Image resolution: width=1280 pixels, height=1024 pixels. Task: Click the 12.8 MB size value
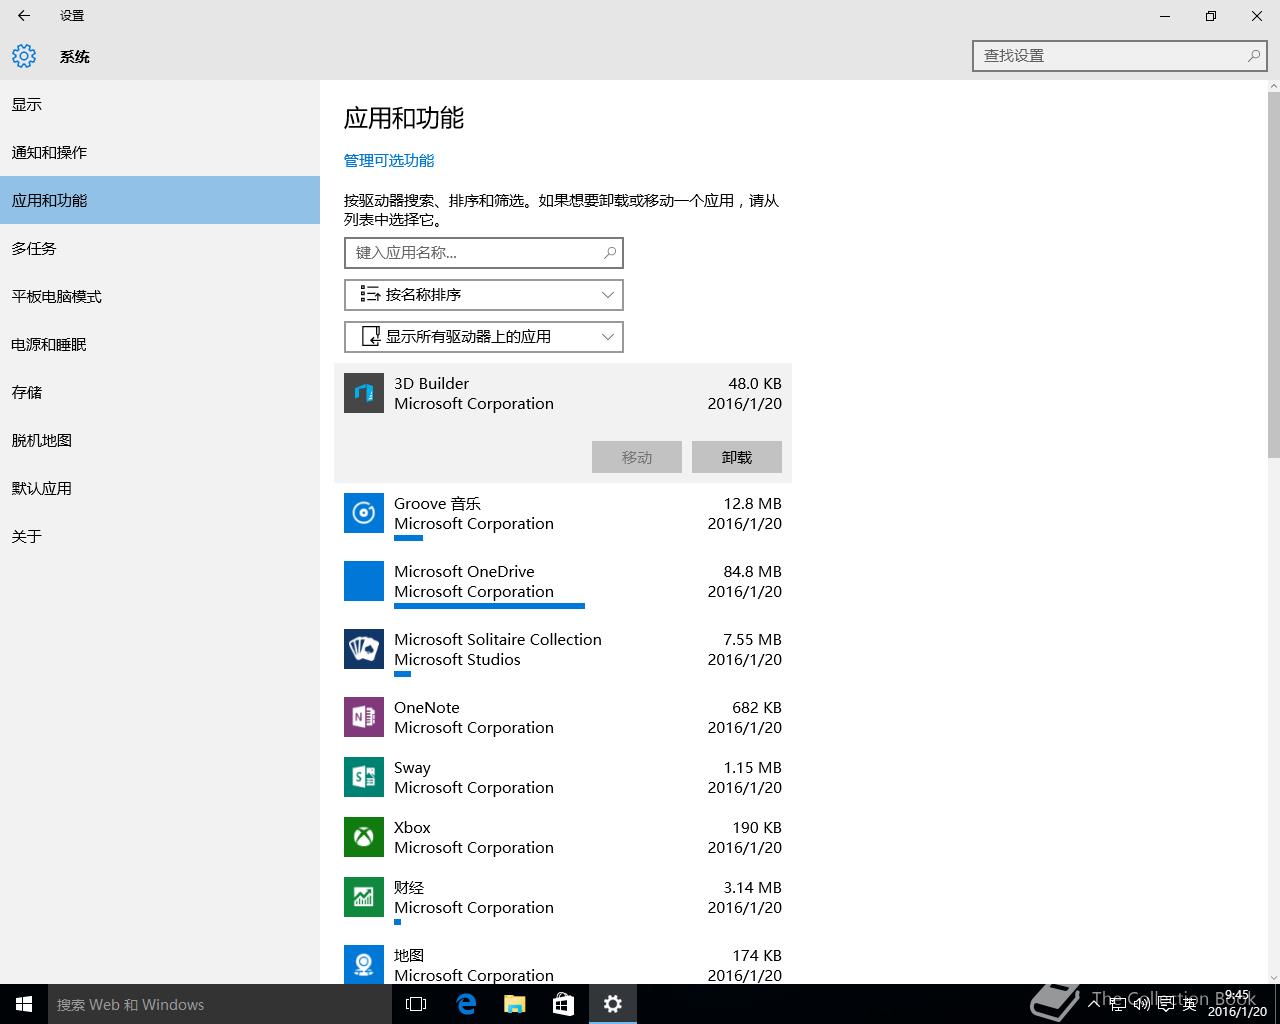(752, 504)
